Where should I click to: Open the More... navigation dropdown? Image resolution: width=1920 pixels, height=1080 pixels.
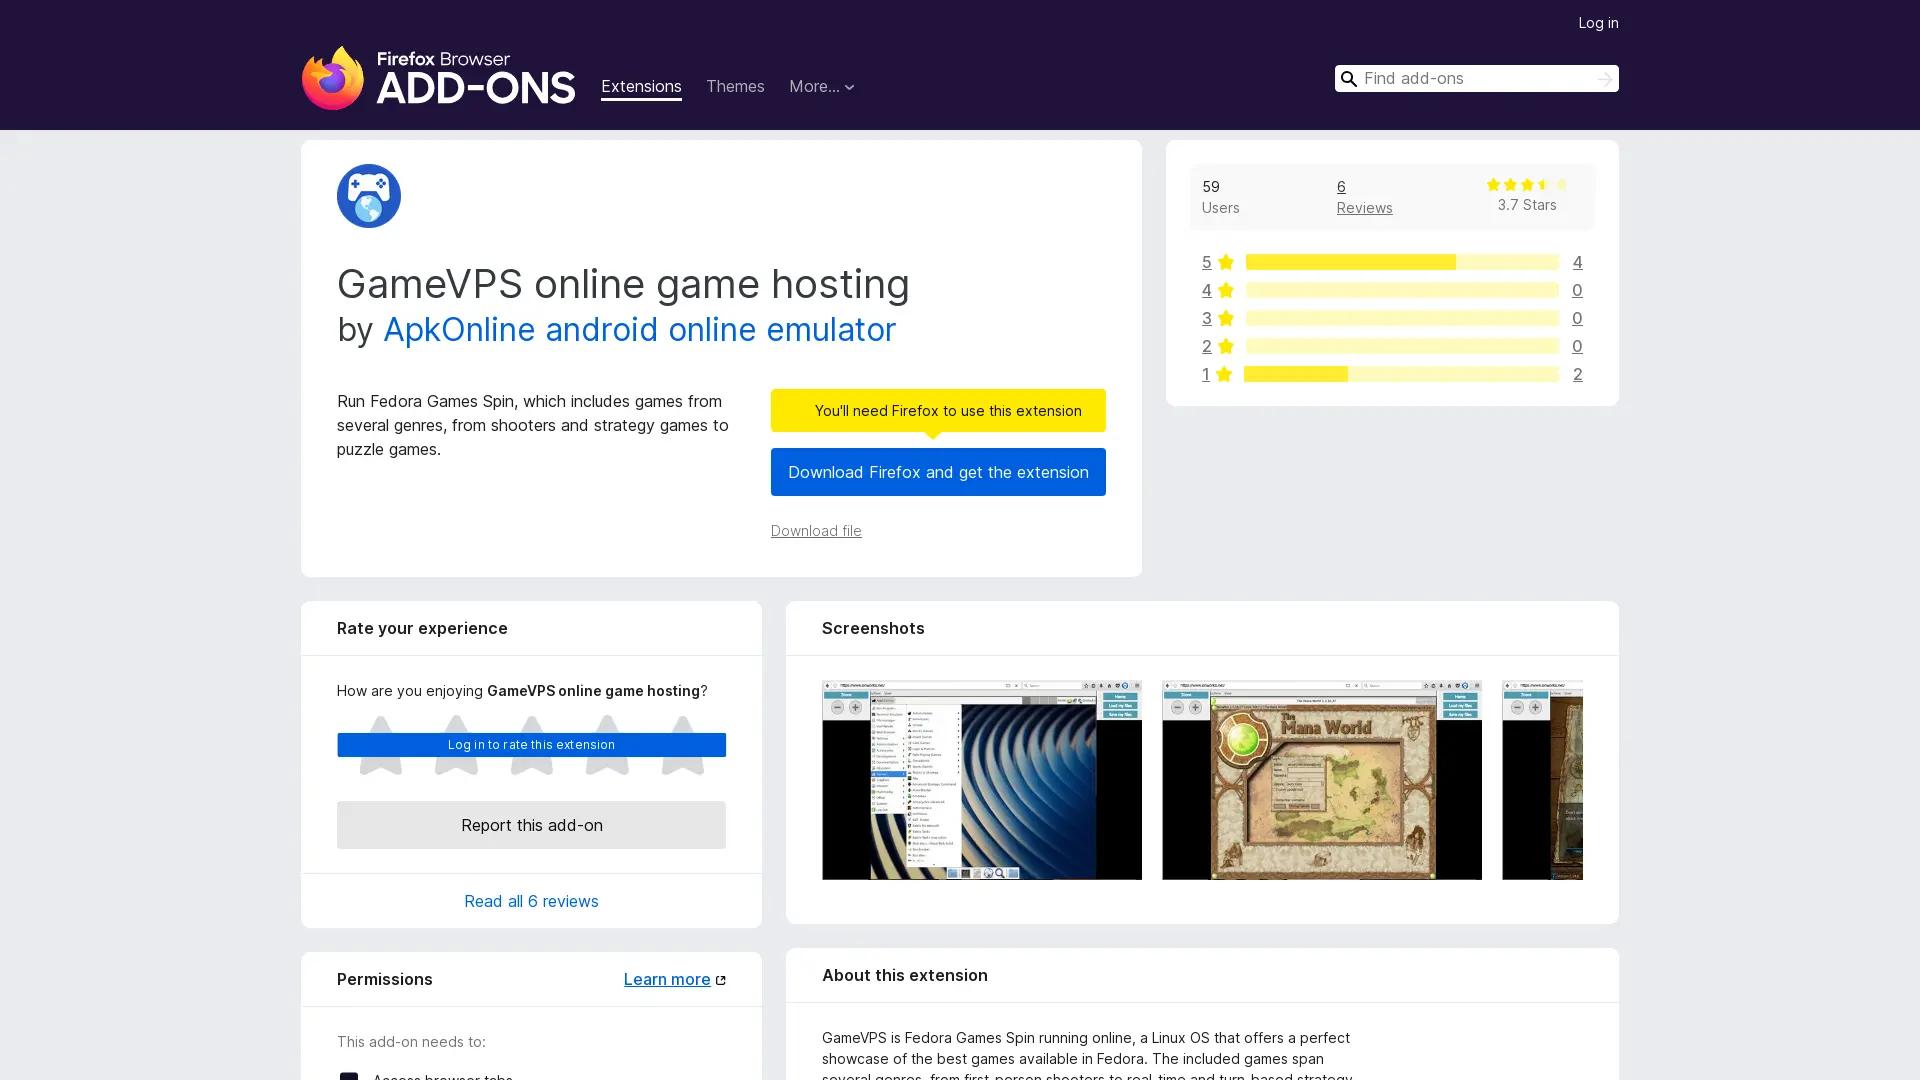click(815, 87)
